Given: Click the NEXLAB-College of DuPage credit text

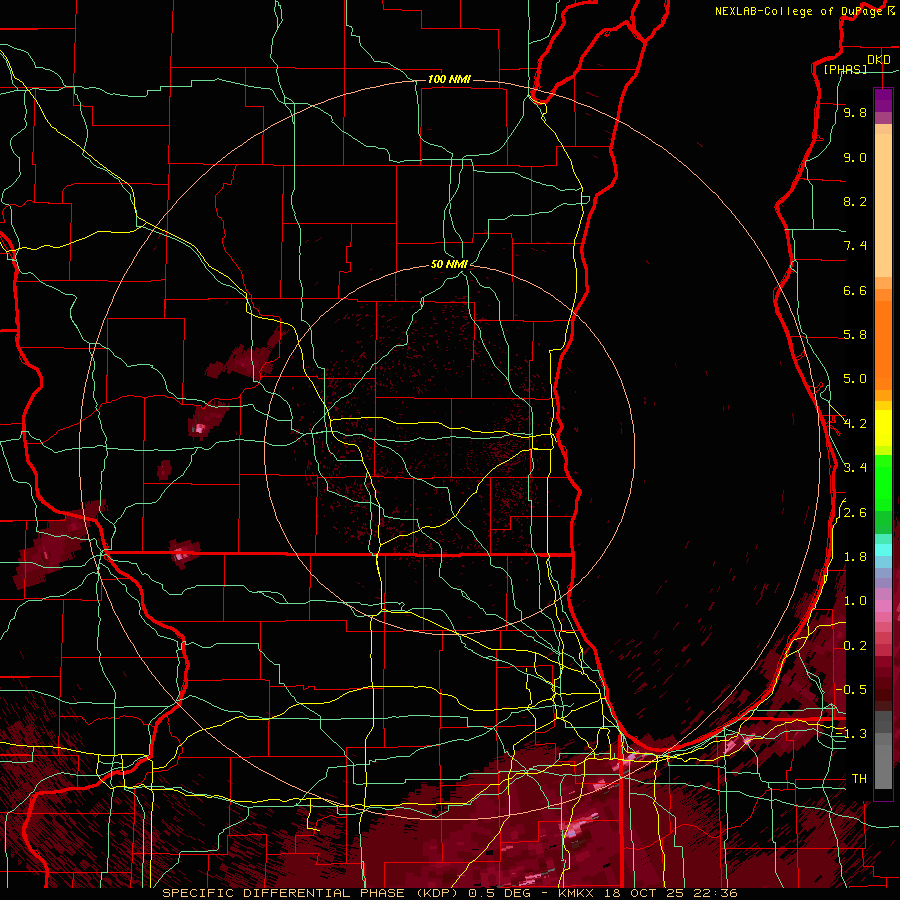Looking at the screenshot, I should [x=798, y=11].
